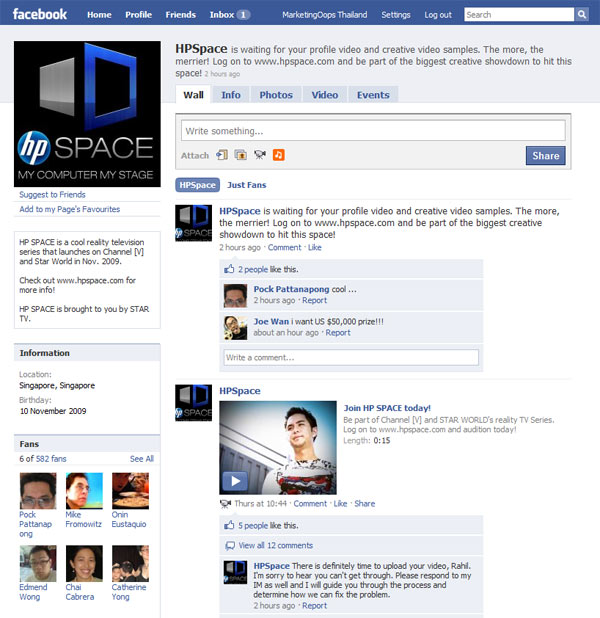The width and height of the screenshot is (600, 618).
Task: Report Joe Wan's comment
Action: coord(338,333)
